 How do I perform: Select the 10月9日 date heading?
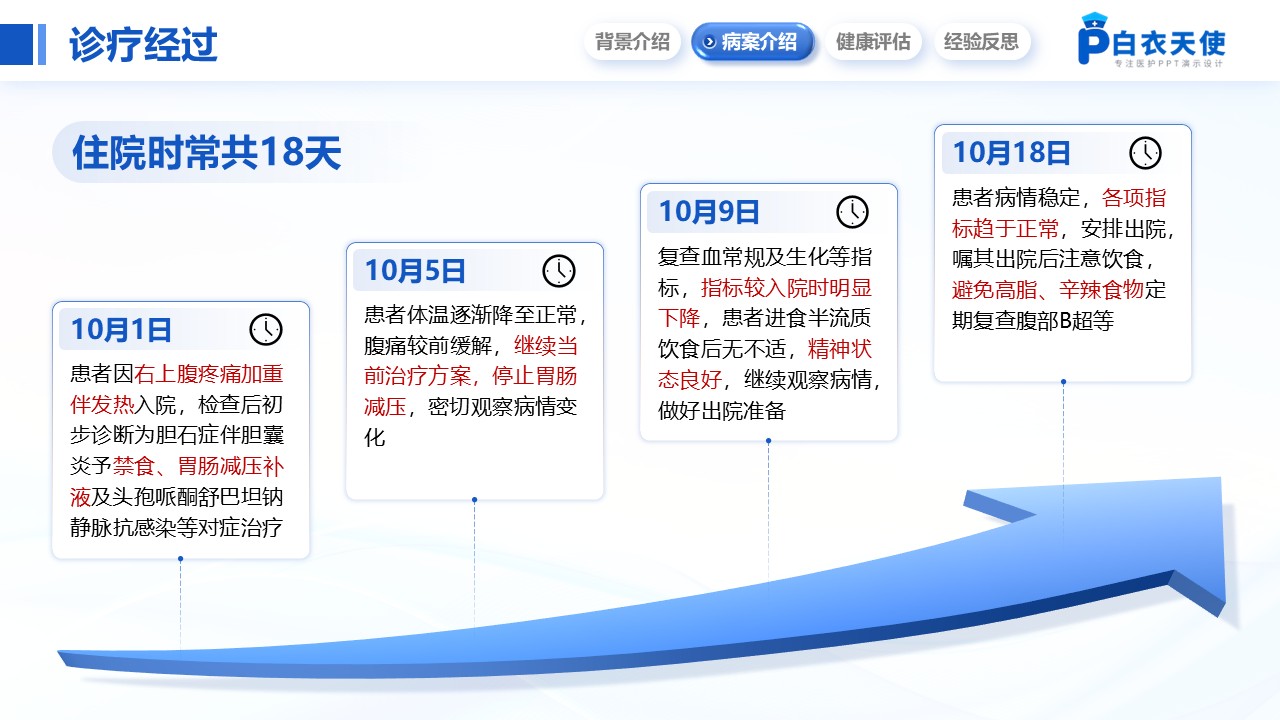pyautogui.click(x=709, y=211)
